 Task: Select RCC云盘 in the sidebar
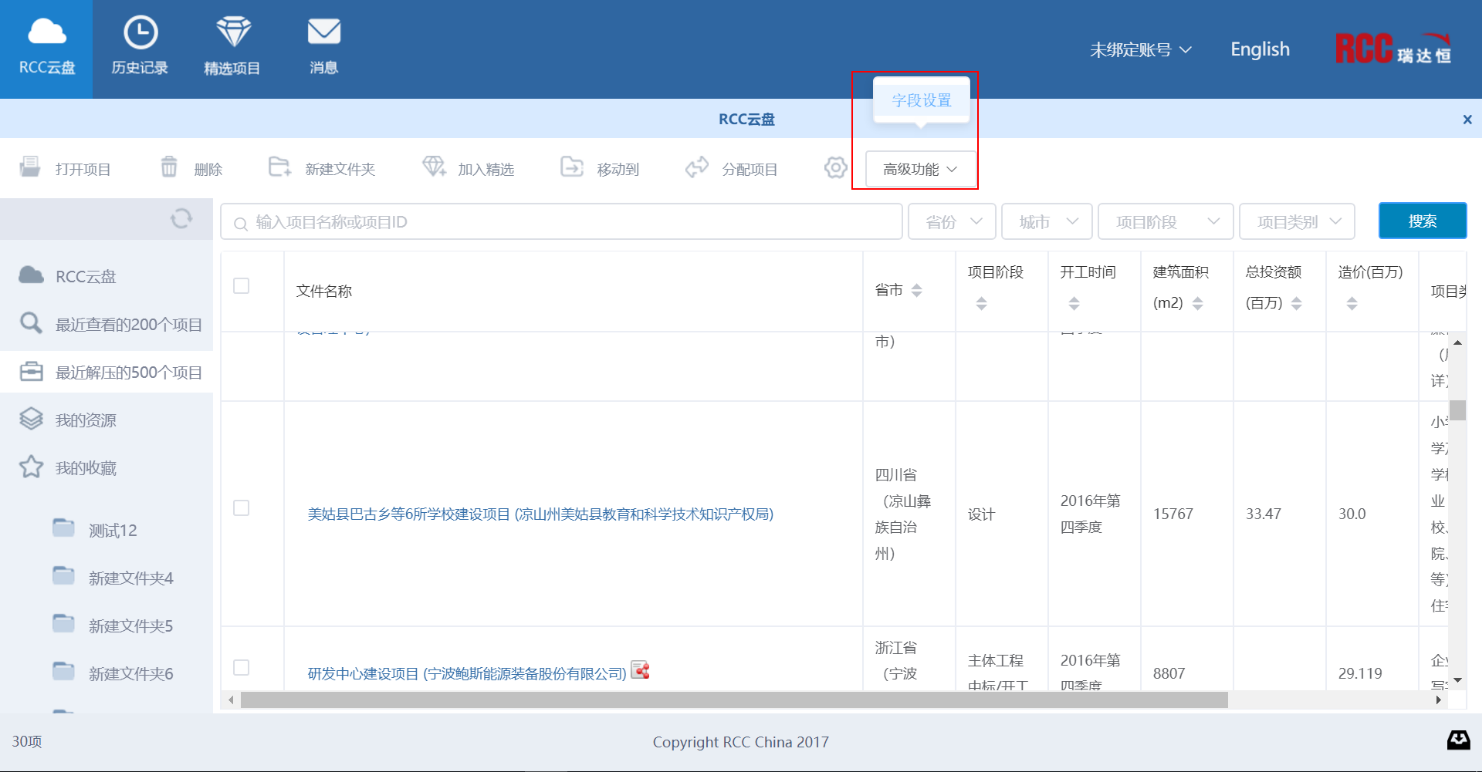click(x=106, y=276)
